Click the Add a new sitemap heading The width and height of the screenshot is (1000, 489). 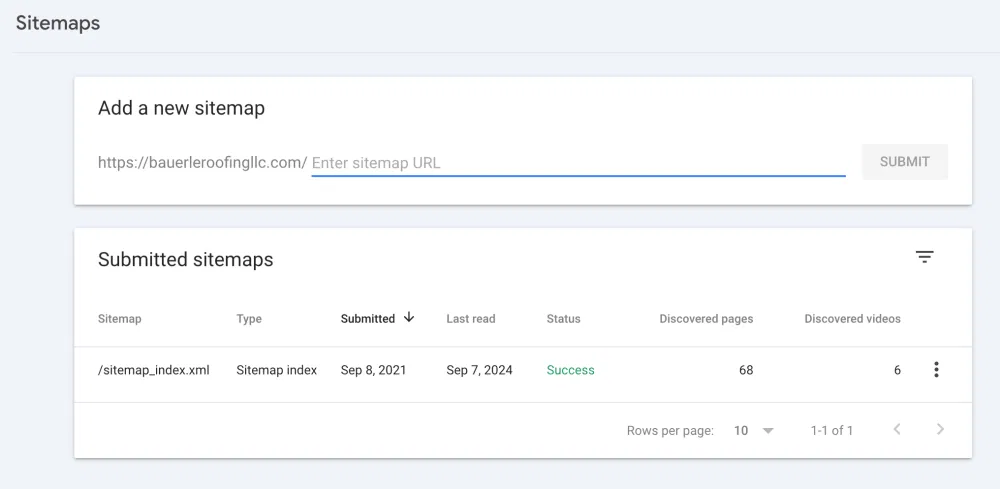tap(181, 108)
